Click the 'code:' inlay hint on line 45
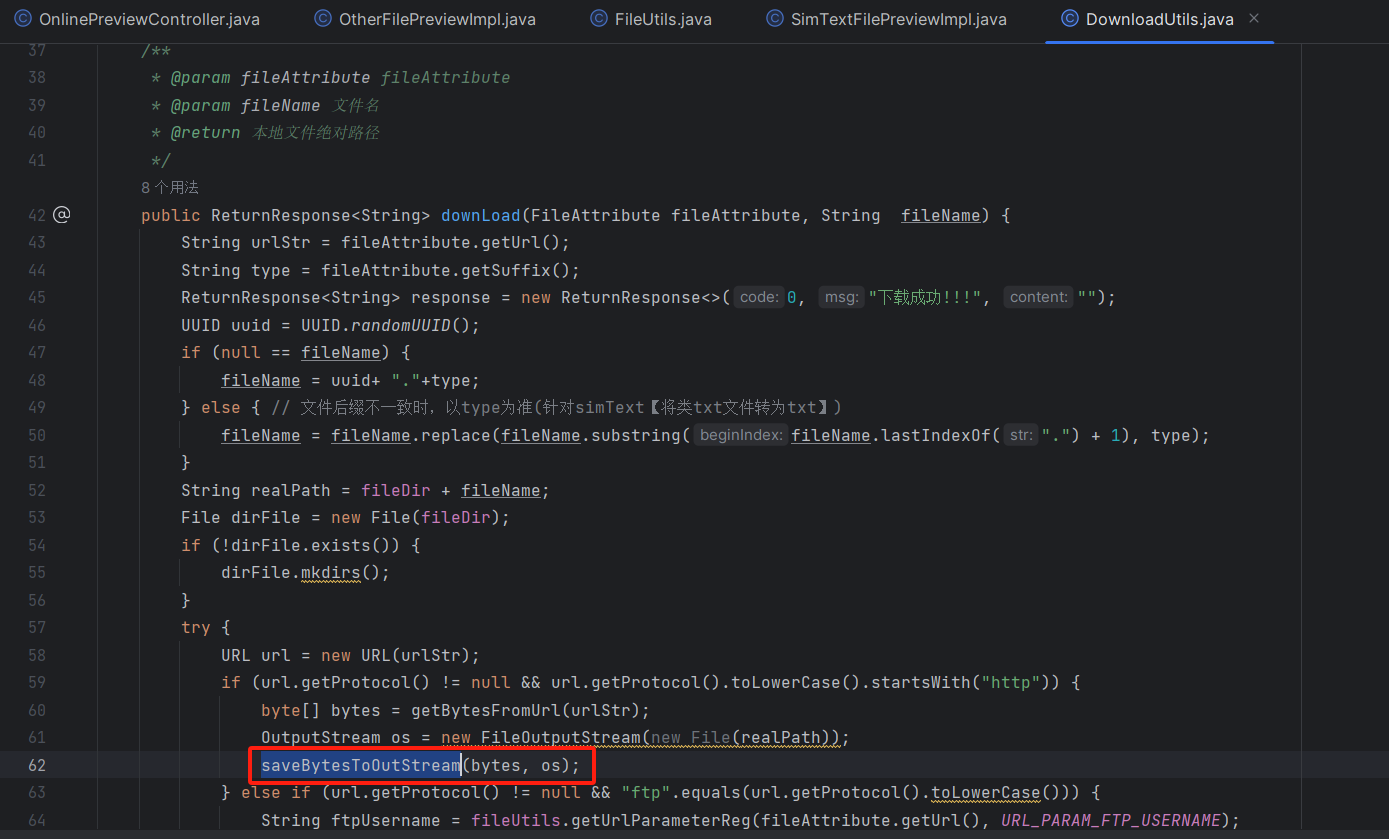Image resolution: width=1389 pixels, height=839 pixels. 759,297
